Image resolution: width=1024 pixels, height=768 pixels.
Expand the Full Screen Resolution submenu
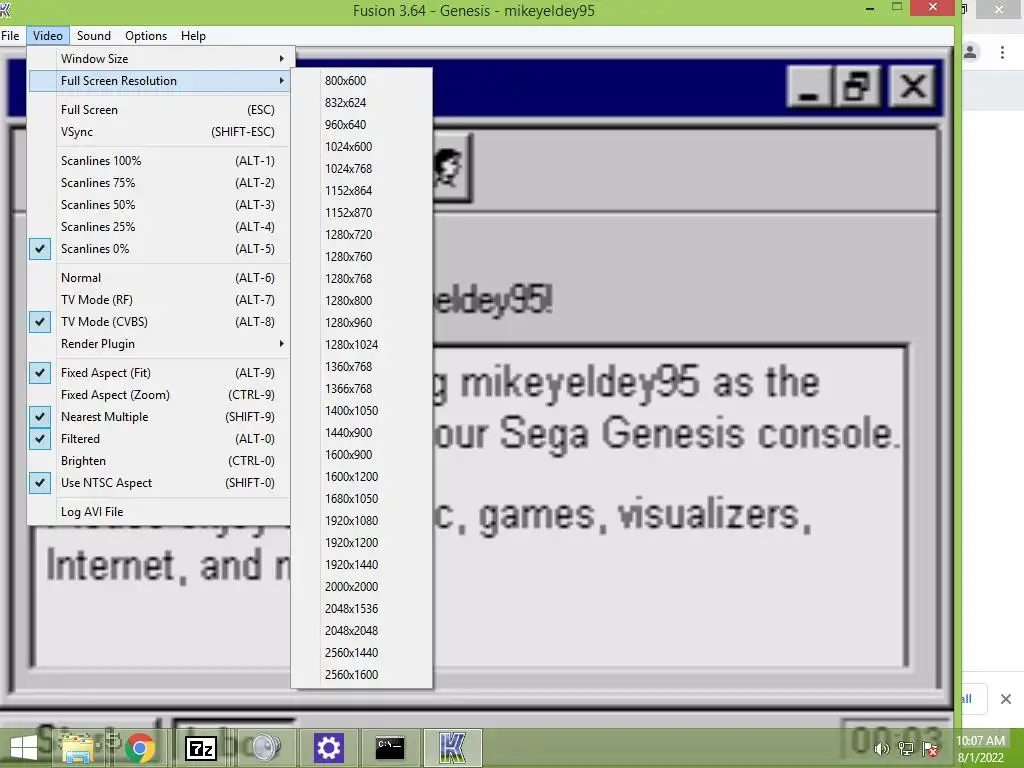[159, 81]
